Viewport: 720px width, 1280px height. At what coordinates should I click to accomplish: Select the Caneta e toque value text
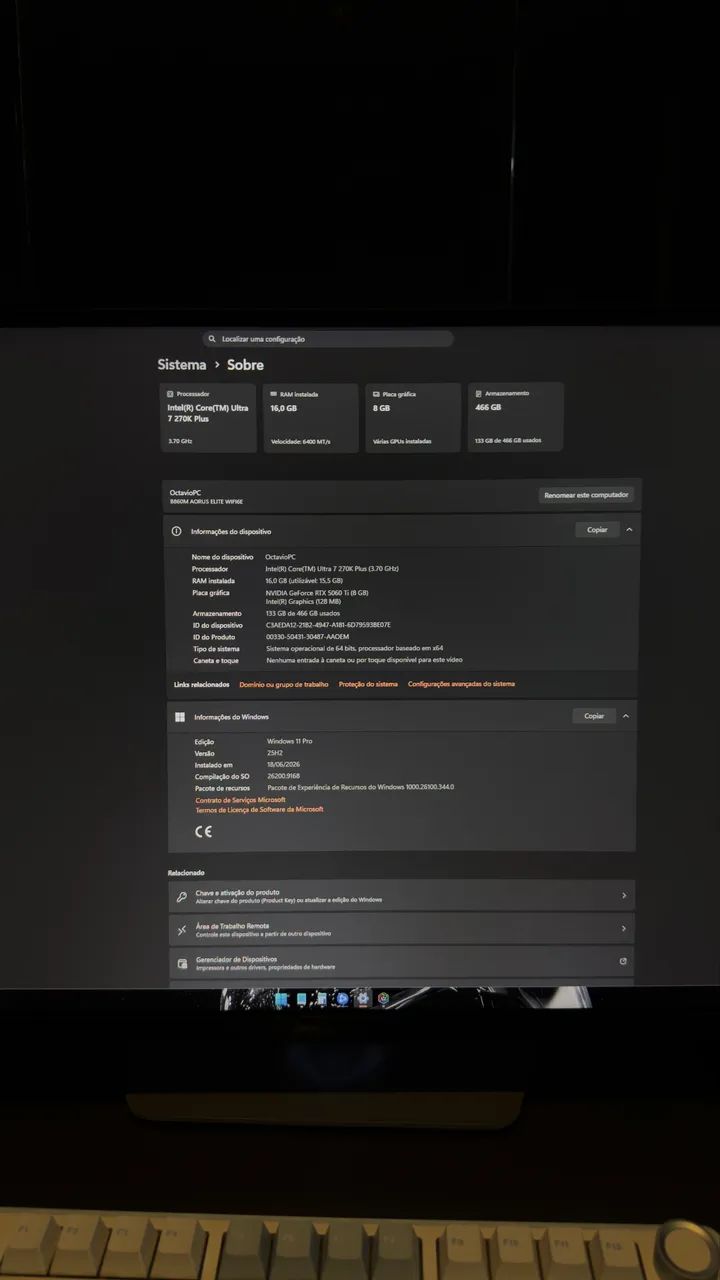click(364, 661)
